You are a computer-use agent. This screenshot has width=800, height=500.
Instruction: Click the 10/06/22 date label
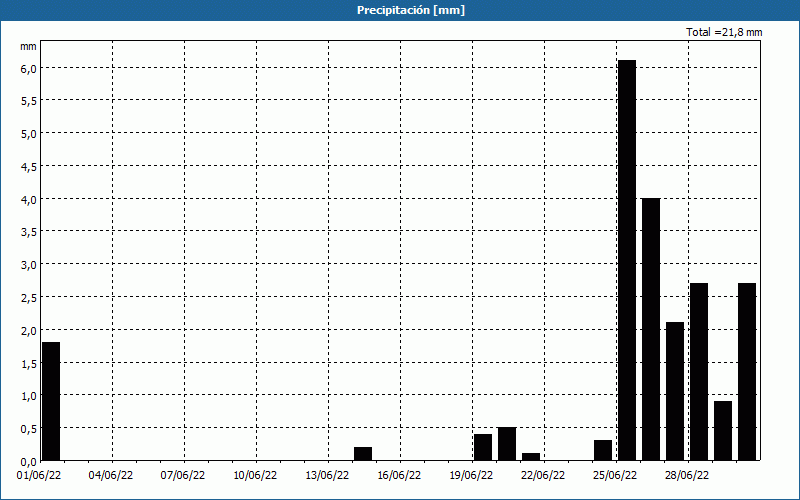point(255,476)
